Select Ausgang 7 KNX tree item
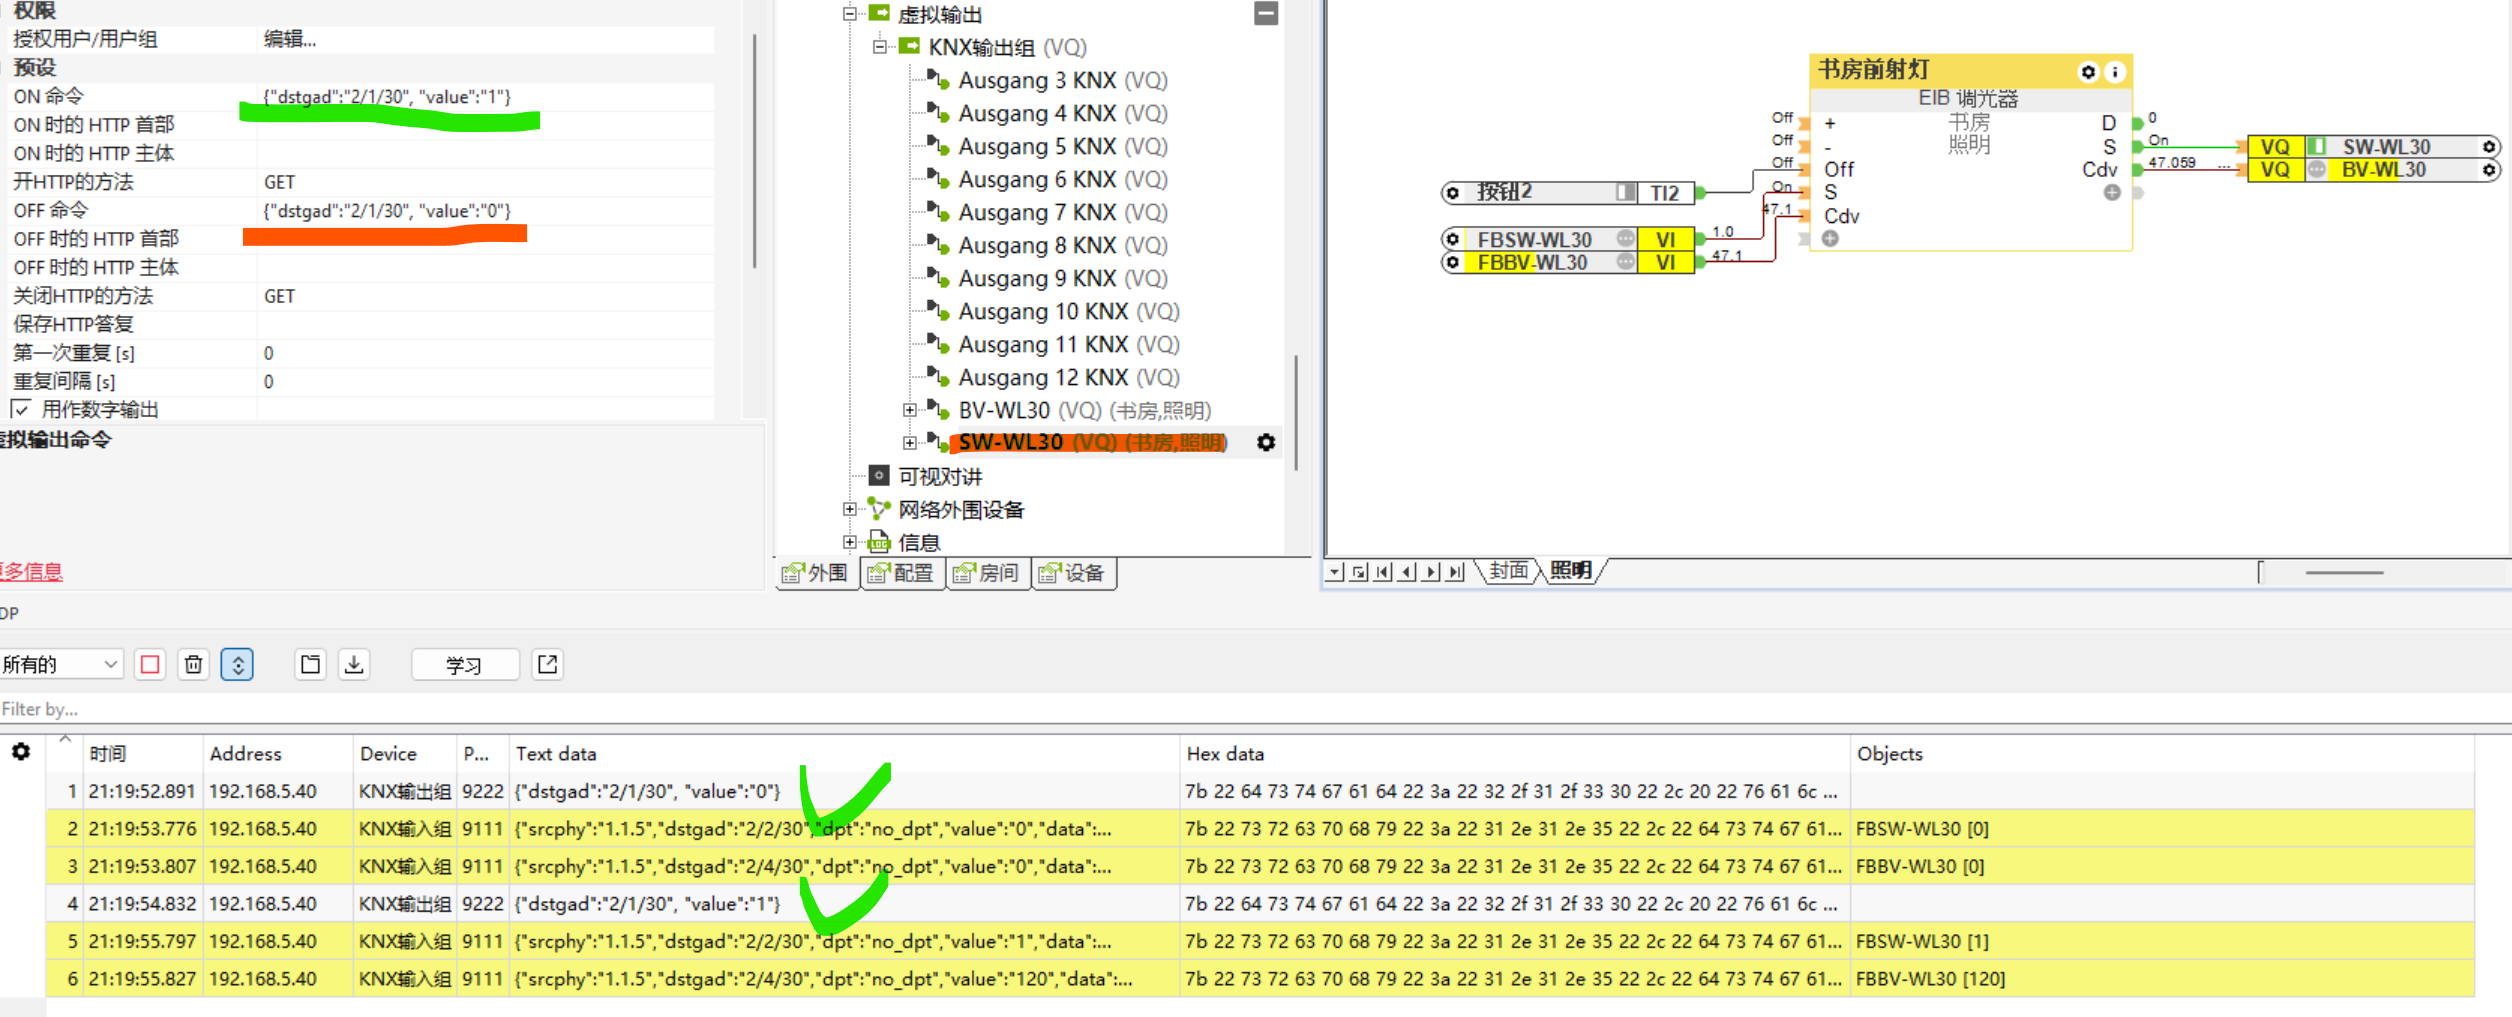Image resolution: width=2512 pixels, height=1017 pixels. (x=1062, y=212)
